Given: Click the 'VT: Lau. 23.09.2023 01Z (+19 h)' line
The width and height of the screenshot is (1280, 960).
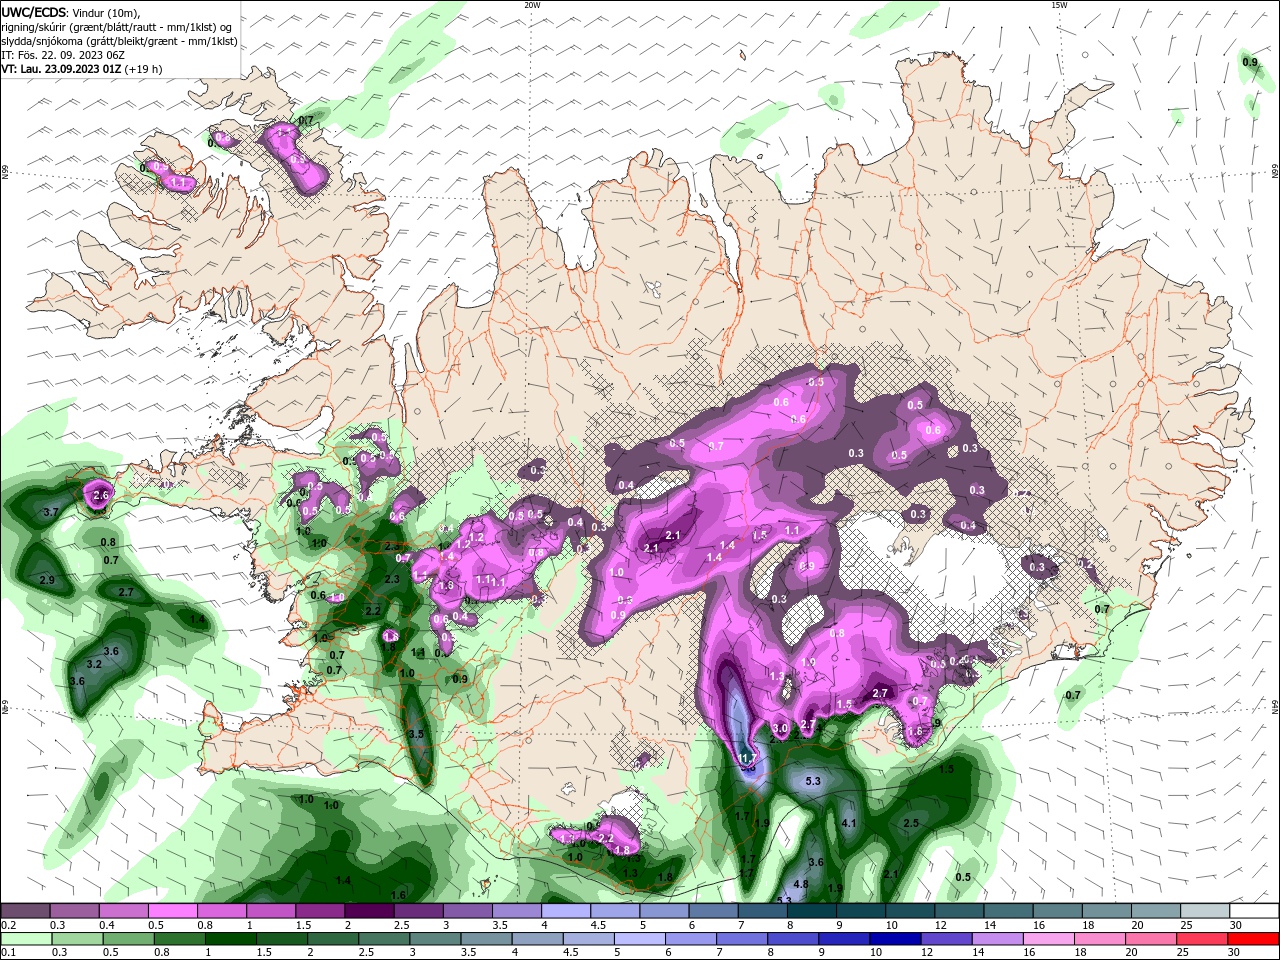Looking at the screenshot, I should [x=82, y=69].
